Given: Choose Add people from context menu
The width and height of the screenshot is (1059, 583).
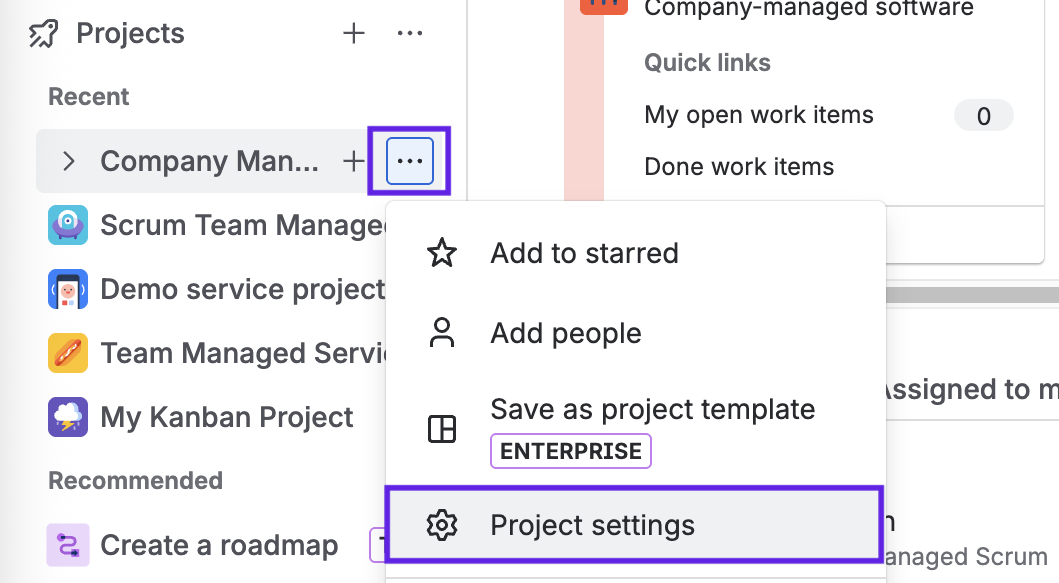Looking at the screenshot, I should 566,333.
